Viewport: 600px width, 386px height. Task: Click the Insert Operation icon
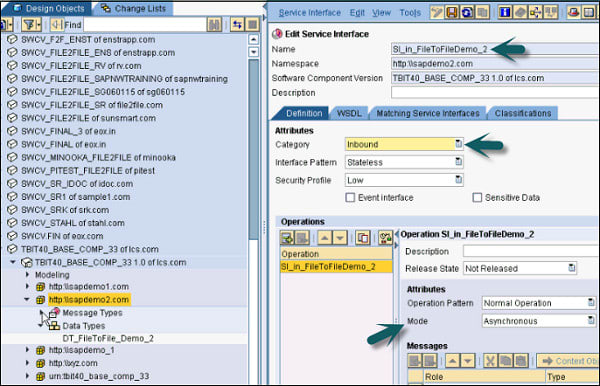click(287, 238)
